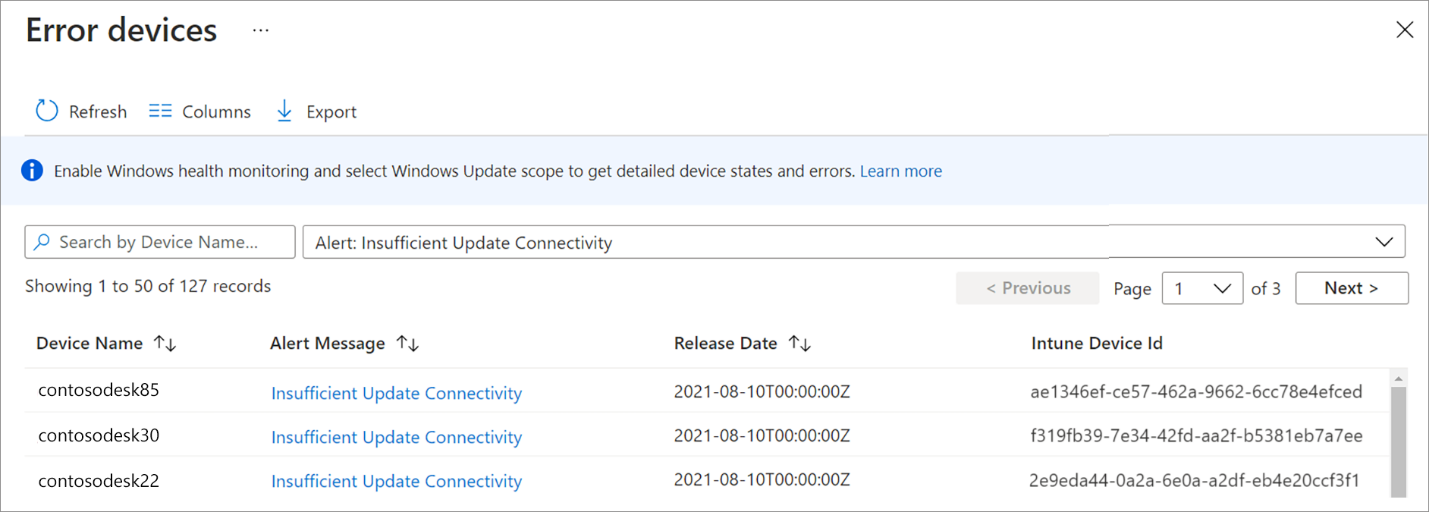
Task: Open the Learn more link
Action: tap(900, 171)
